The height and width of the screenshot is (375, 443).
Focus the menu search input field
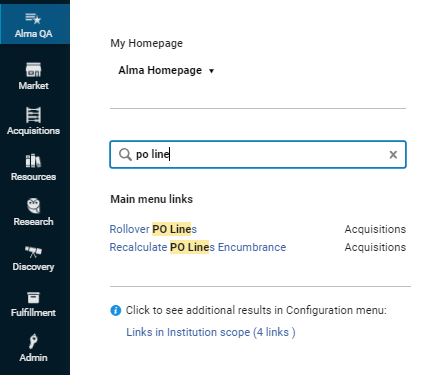[x=258, y=154]
